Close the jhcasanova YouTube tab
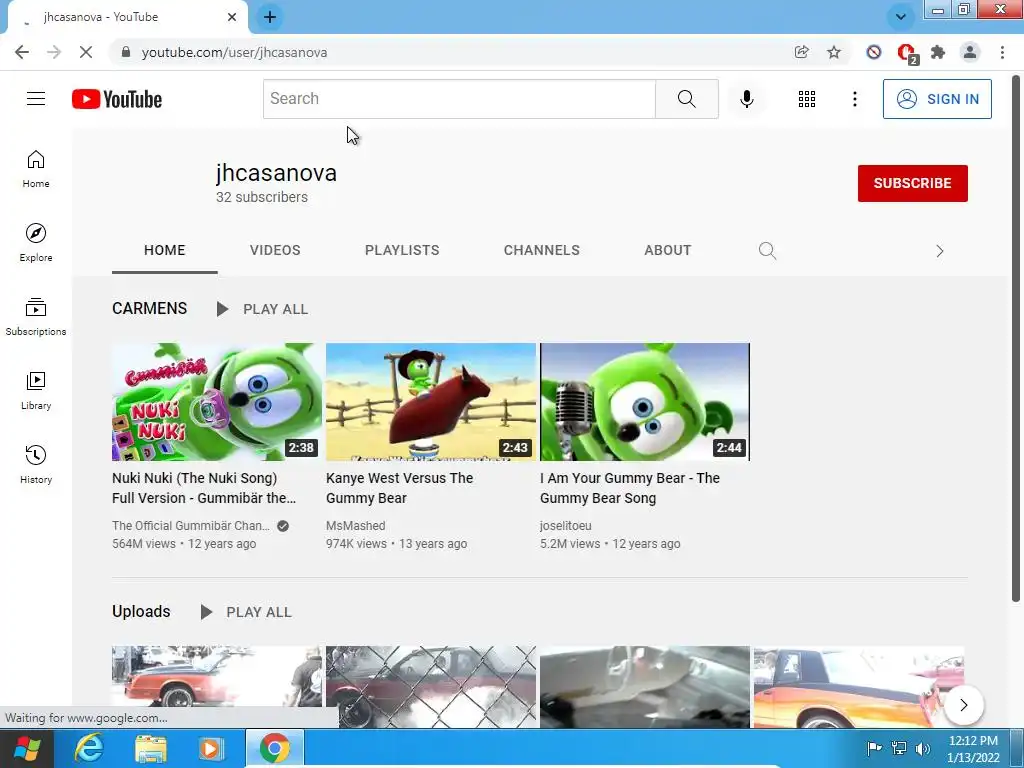 point(232,17)
